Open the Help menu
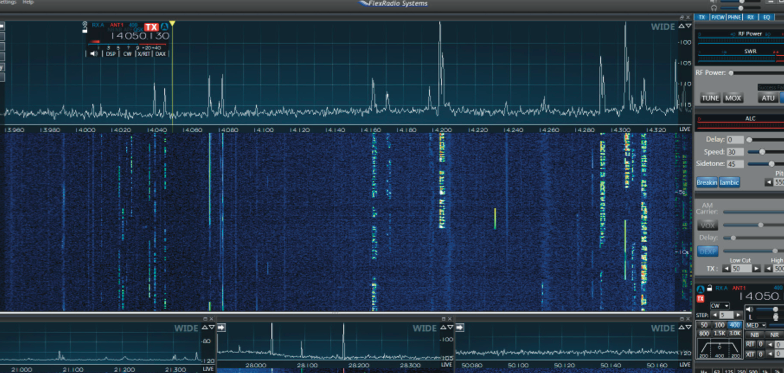784x373 pixels. coord(28,2)
